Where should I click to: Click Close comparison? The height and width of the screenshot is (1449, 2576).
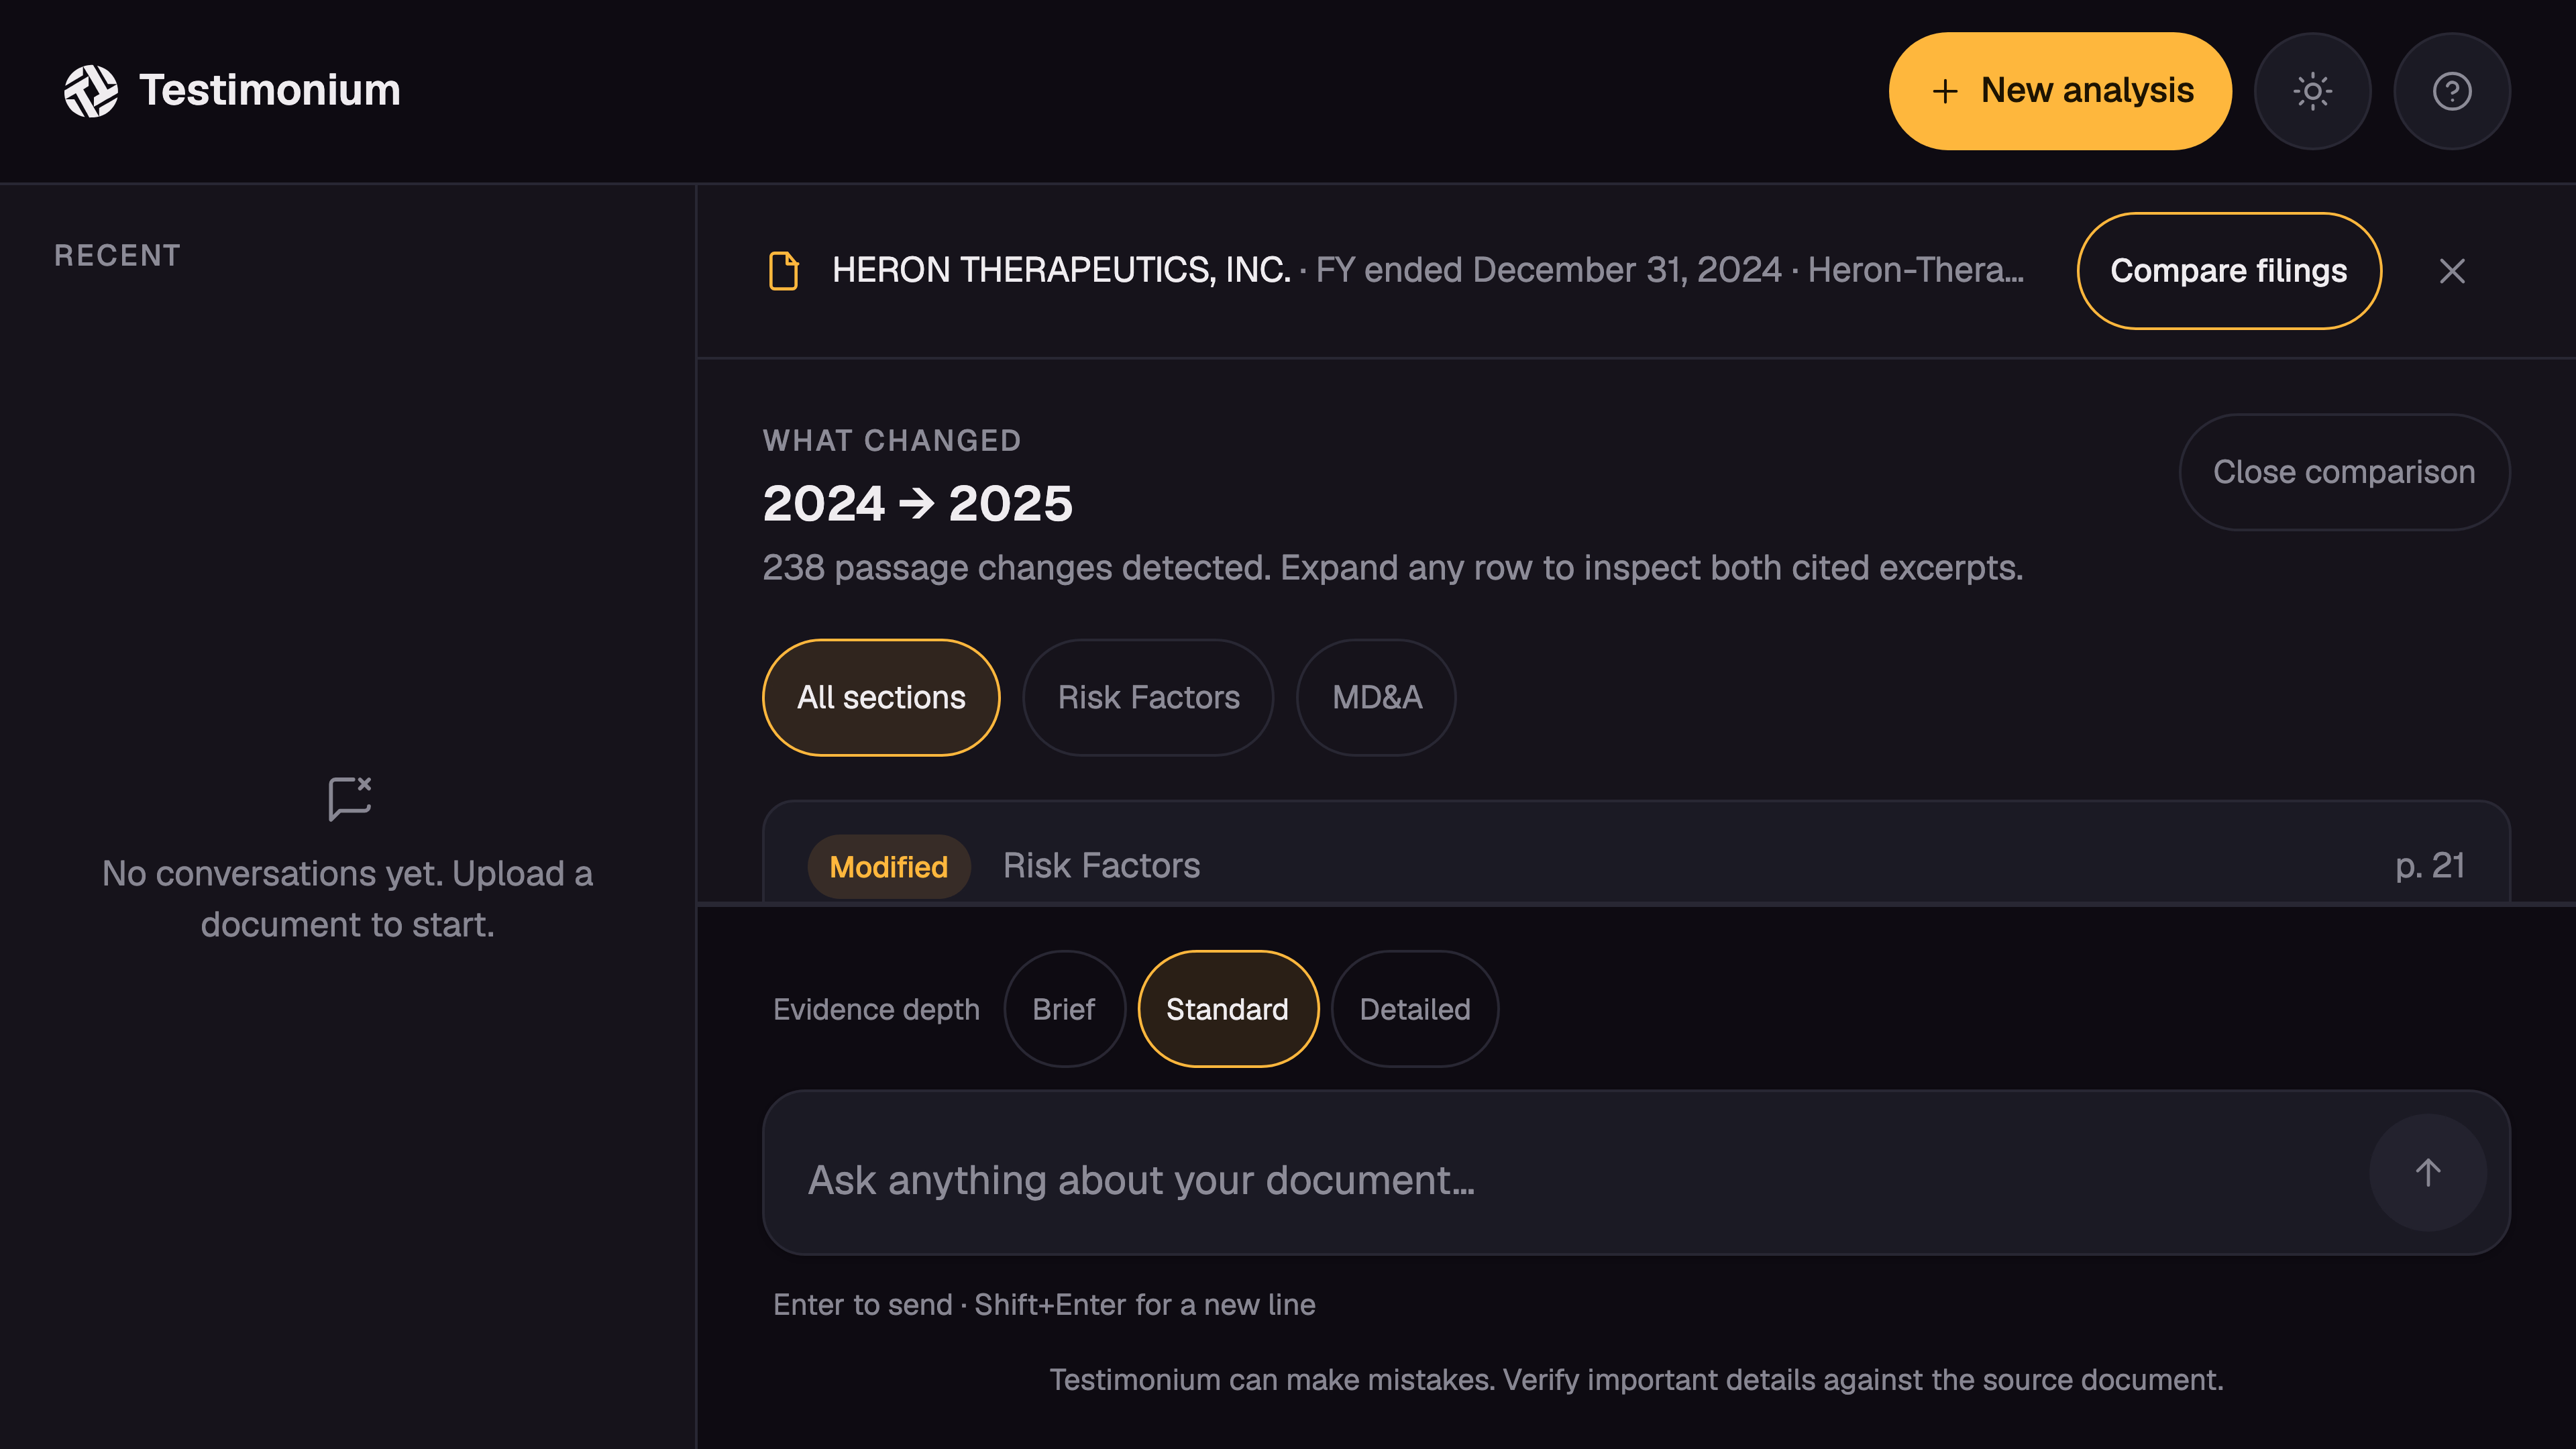[2344, 472]
